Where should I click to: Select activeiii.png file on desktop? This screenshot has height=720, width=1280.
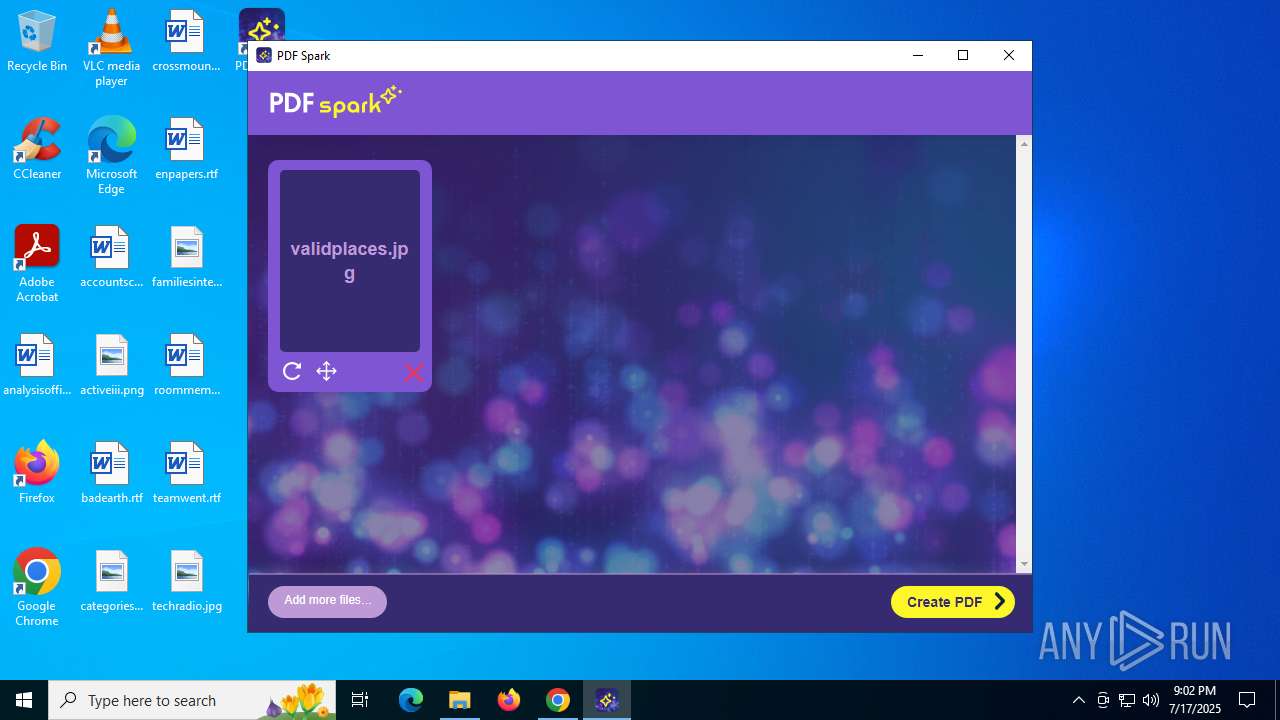pyautogui.click(x=111, y=365)
